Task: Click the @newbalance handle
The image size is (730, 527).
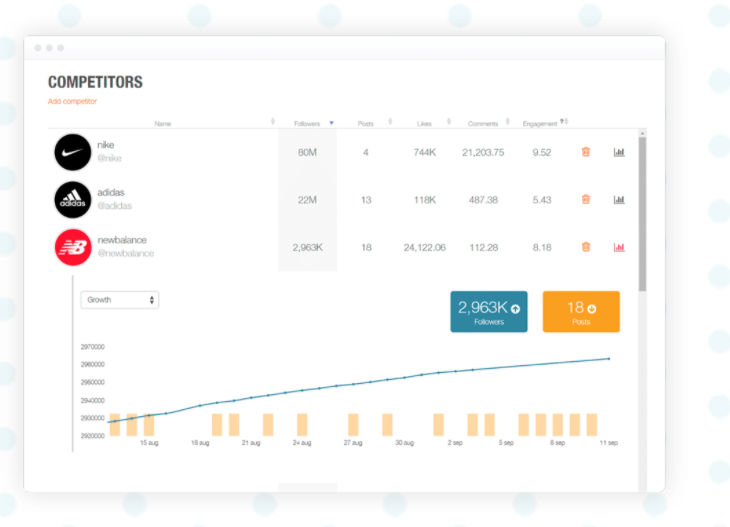Action: [126, 253]
